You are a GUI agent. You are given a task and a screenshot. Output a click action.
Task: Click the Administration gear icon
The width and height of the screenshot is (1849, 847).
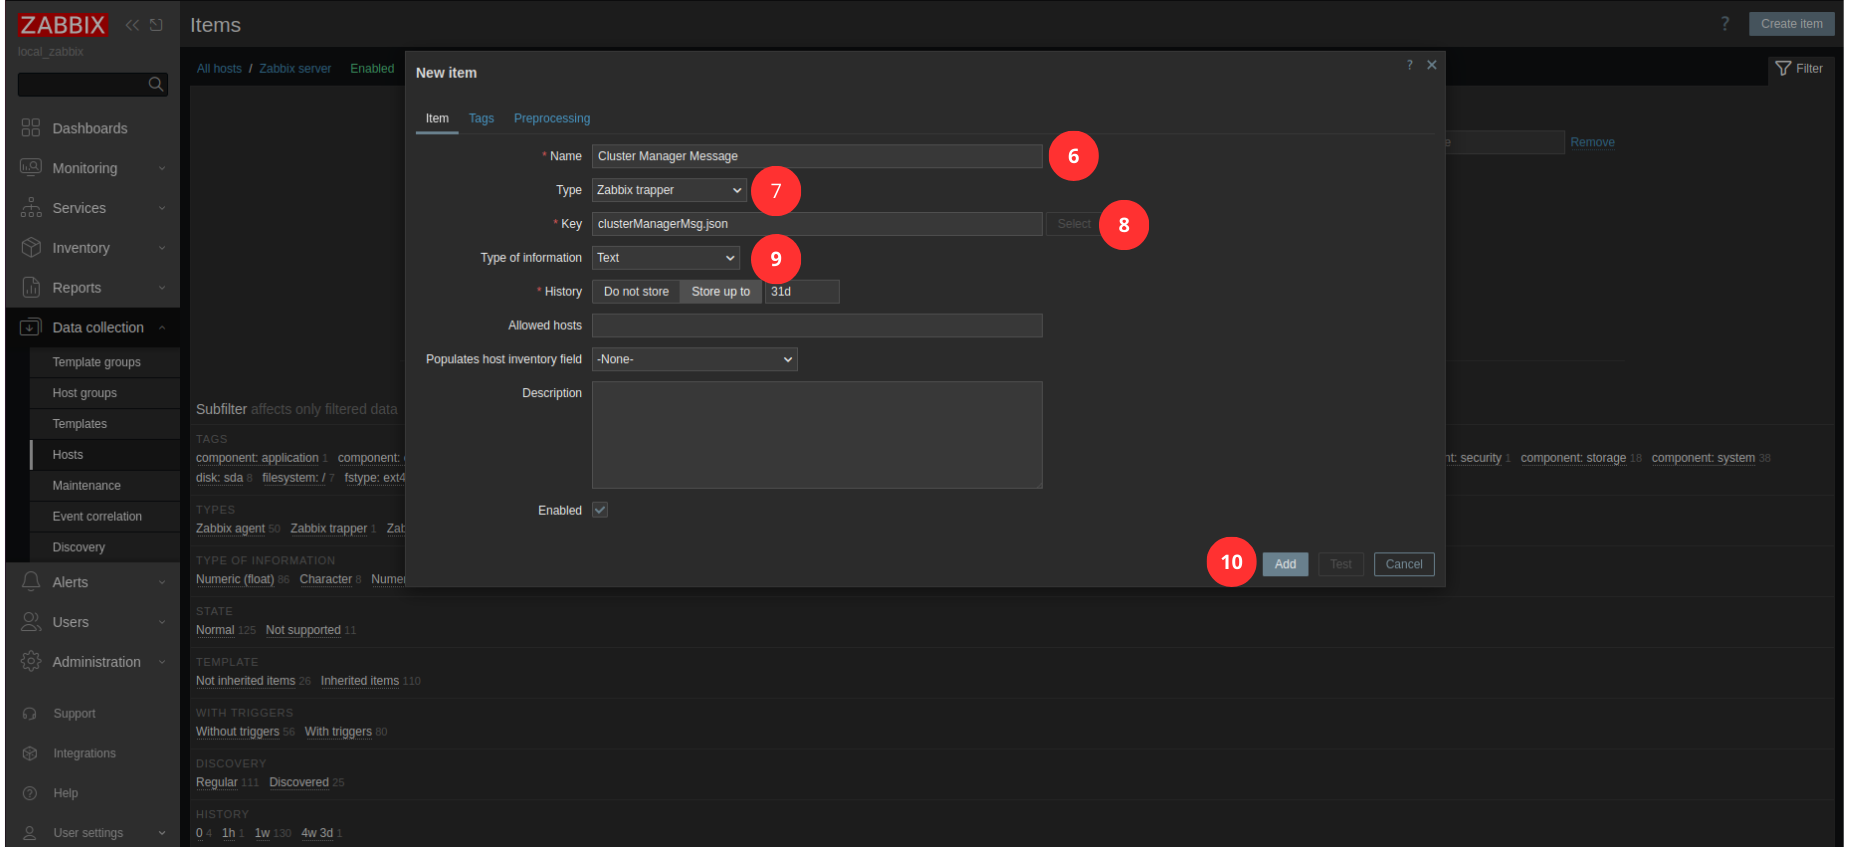pos(31,661)
